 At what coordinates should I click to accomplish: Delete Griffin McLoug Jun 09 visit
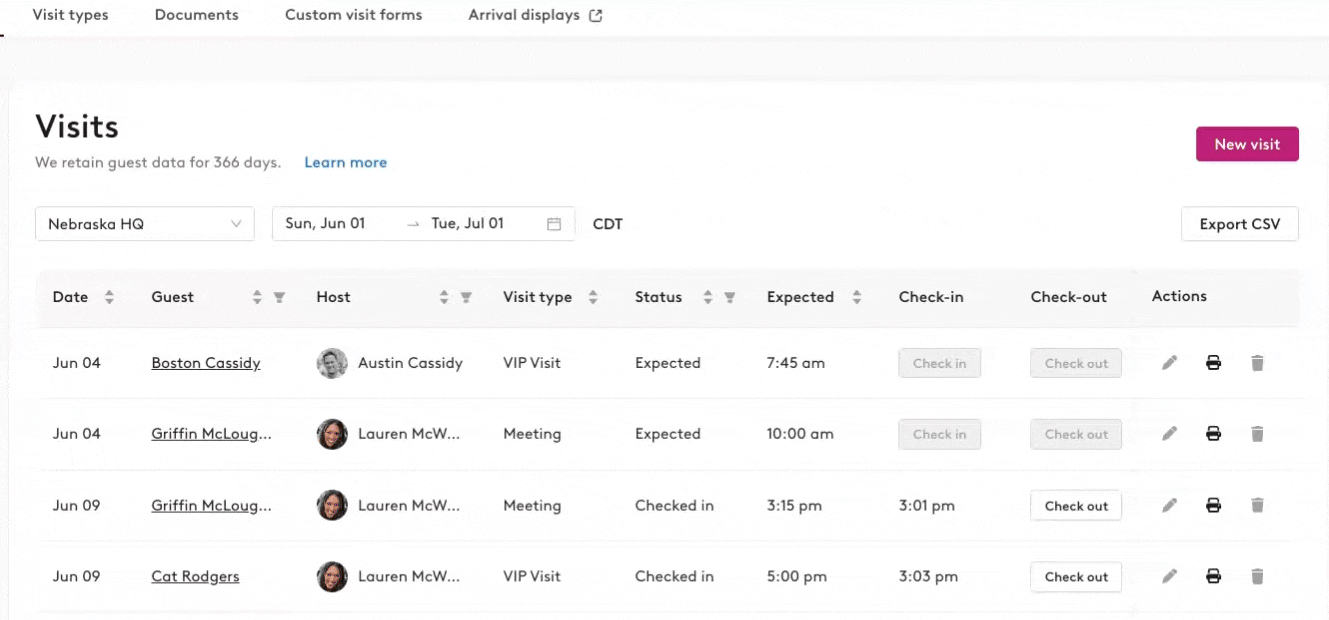(1257, 506)
